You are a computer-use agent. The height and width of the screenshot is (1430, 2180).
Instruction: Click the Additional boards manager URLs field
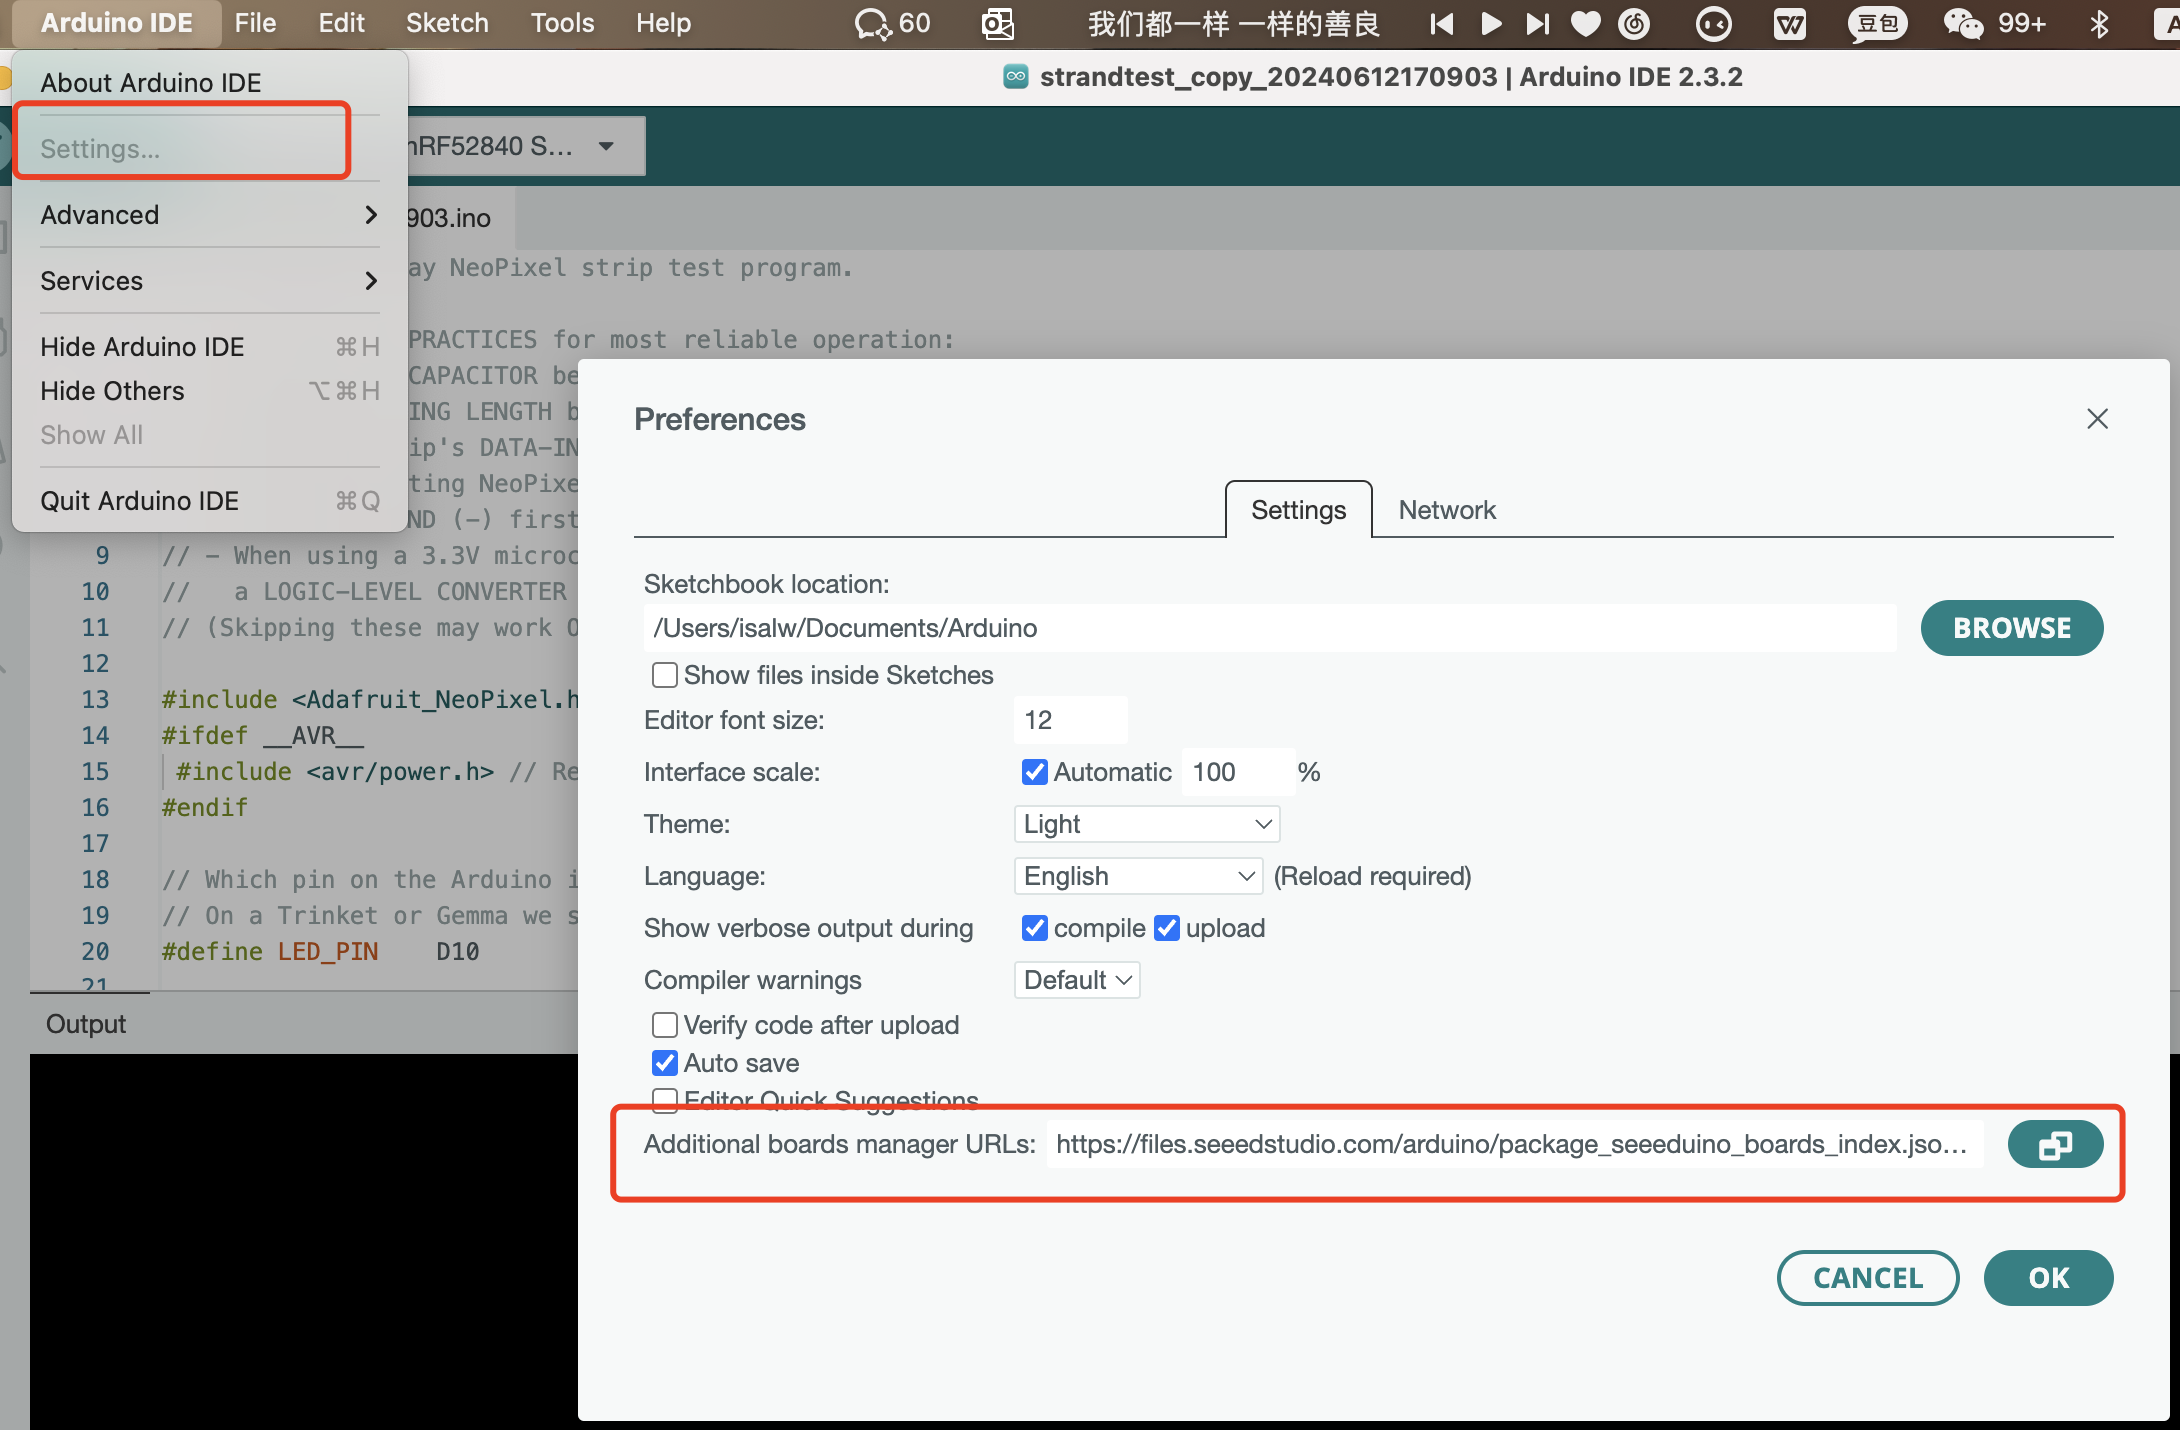1518,1144
